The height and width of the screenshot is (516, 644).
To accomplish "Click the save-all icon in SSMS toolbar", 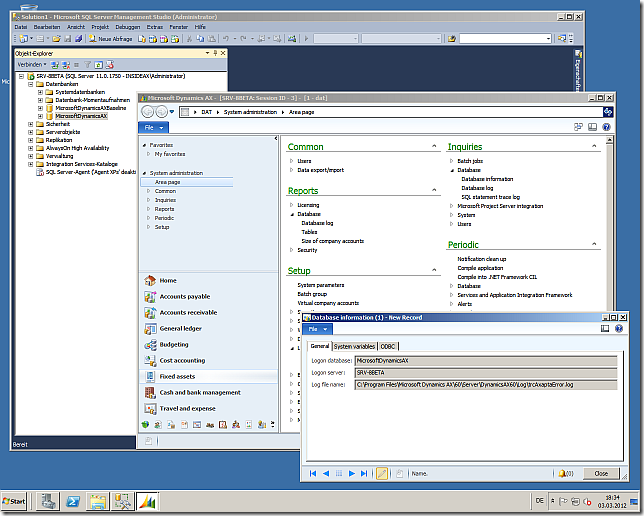I will pos(78,39).
